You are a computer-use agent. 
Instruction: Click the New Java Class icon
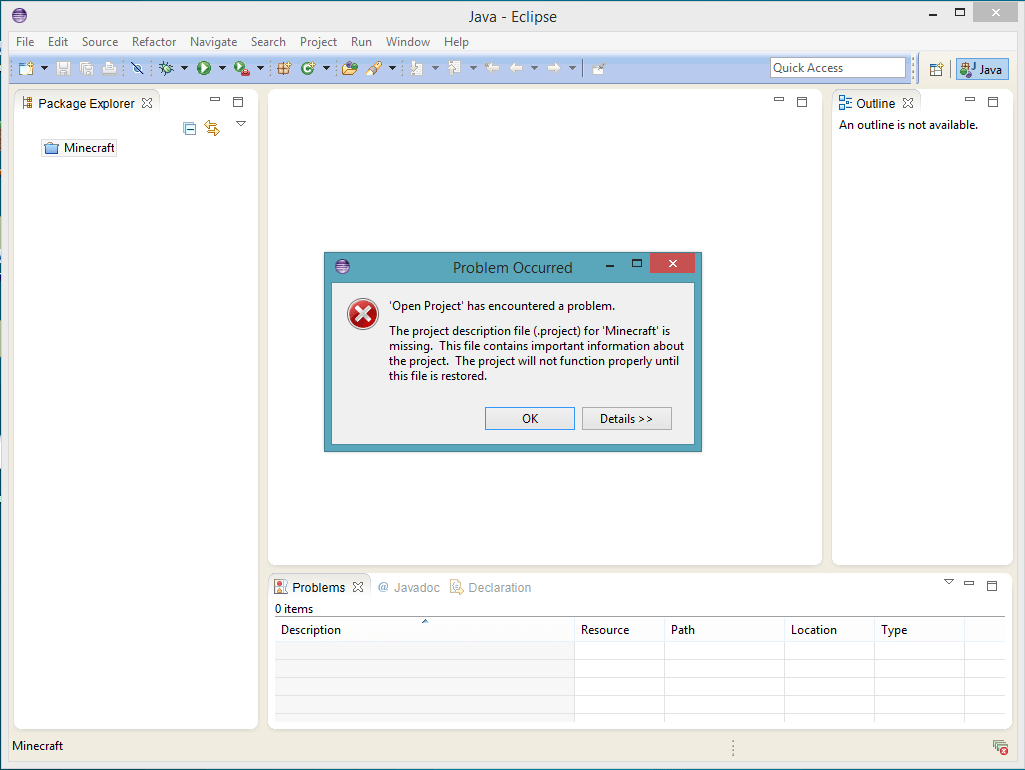click(308, 68)
